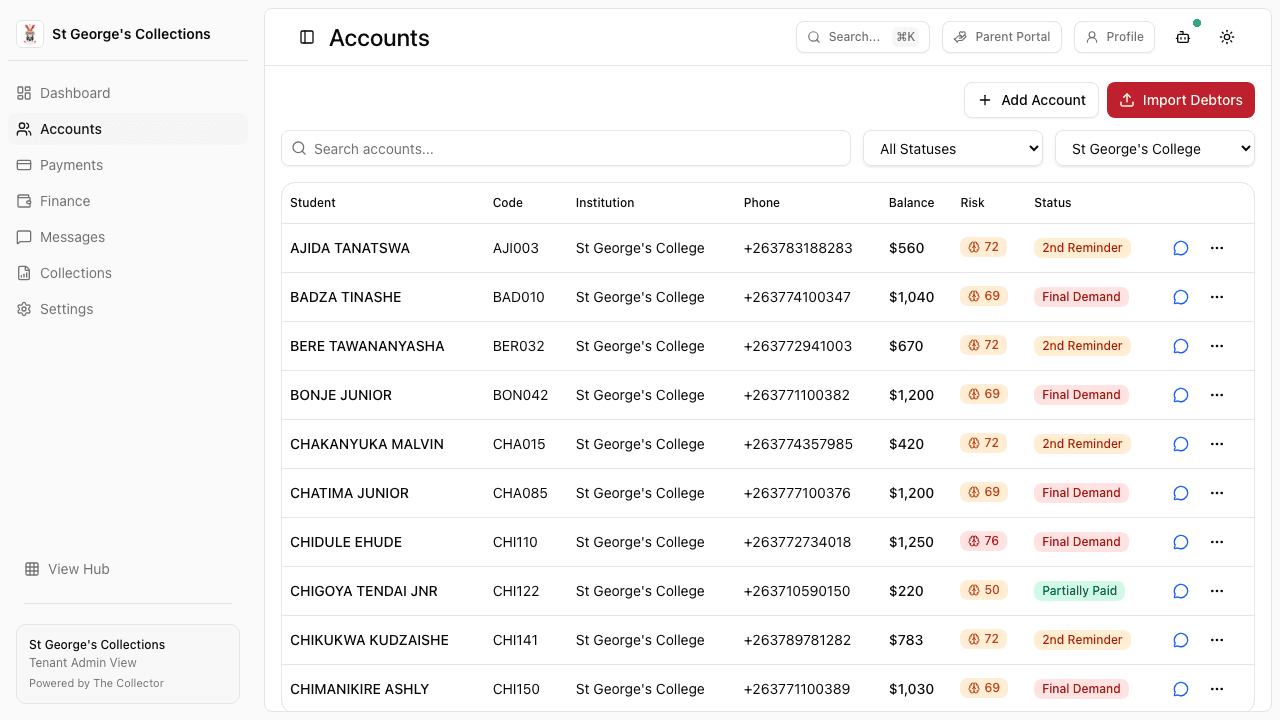Collapse the sidebar using the panel toggle
The width and height of the screenshot is (1280, 720).
coord(306,36)
